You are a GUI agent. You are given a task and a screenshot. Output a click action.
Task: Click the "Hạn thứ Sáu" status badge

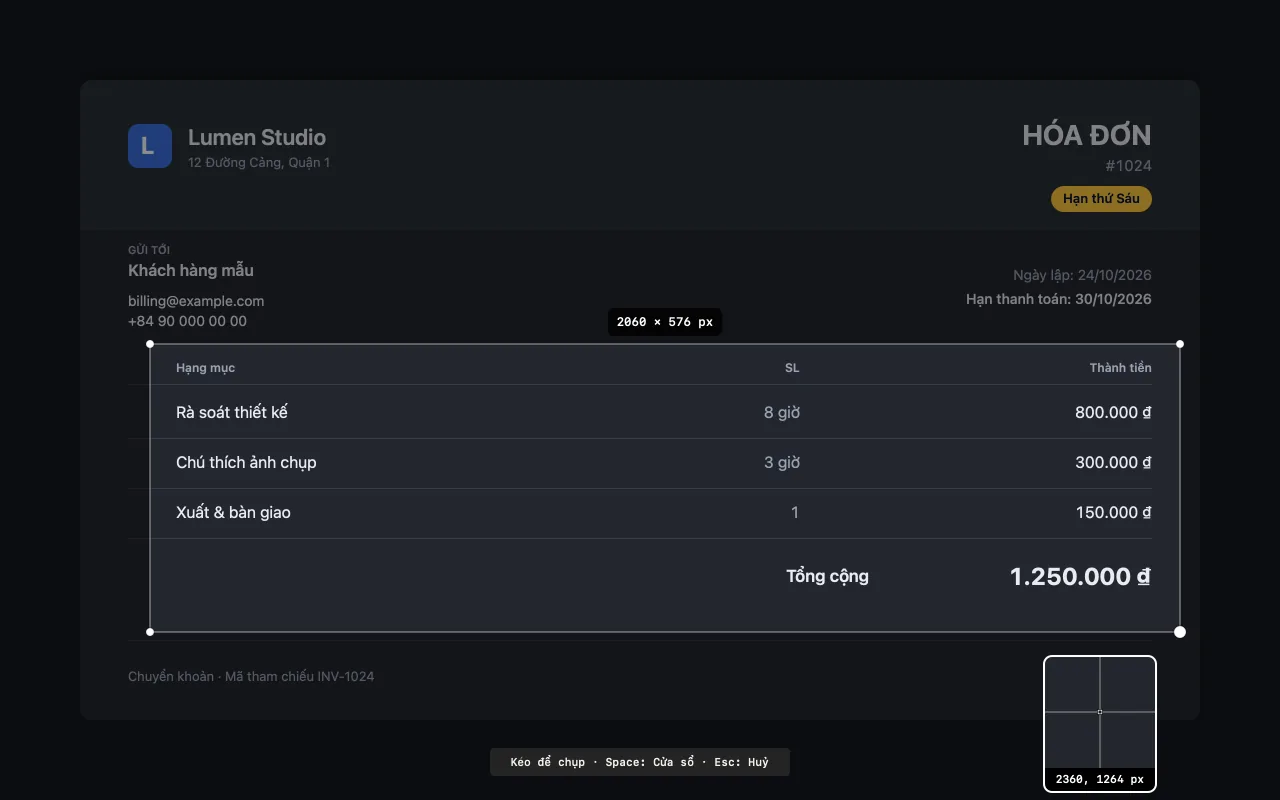(x=1101, y=199)
